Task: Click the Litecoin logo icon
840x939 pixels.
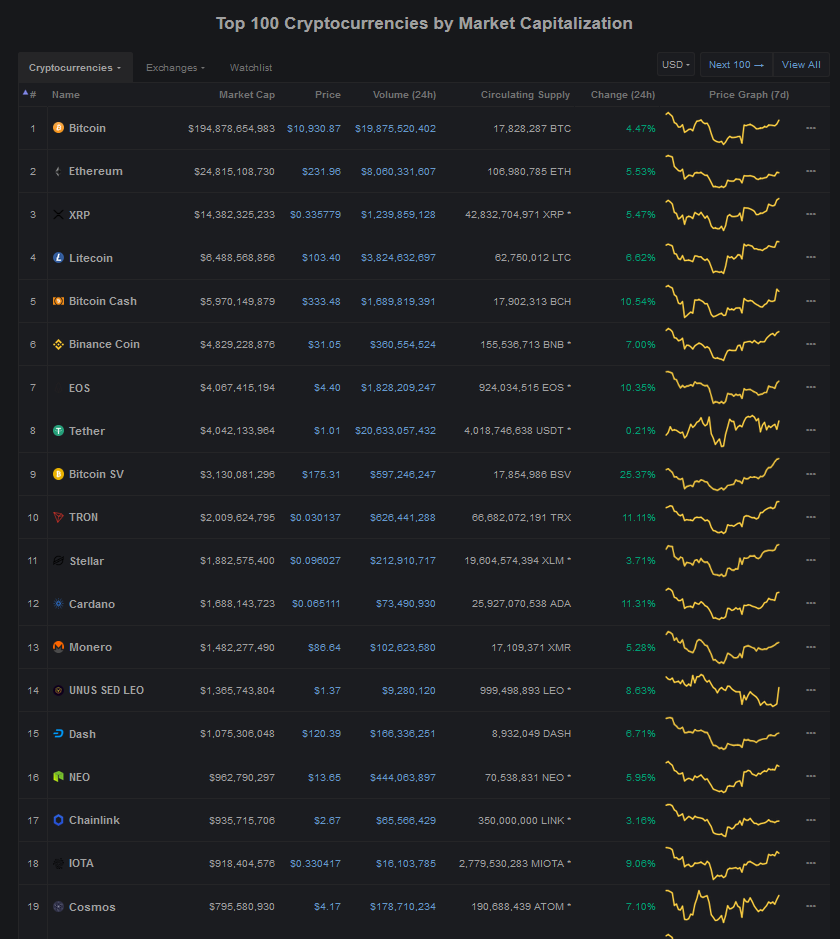Action: [58, 258]
